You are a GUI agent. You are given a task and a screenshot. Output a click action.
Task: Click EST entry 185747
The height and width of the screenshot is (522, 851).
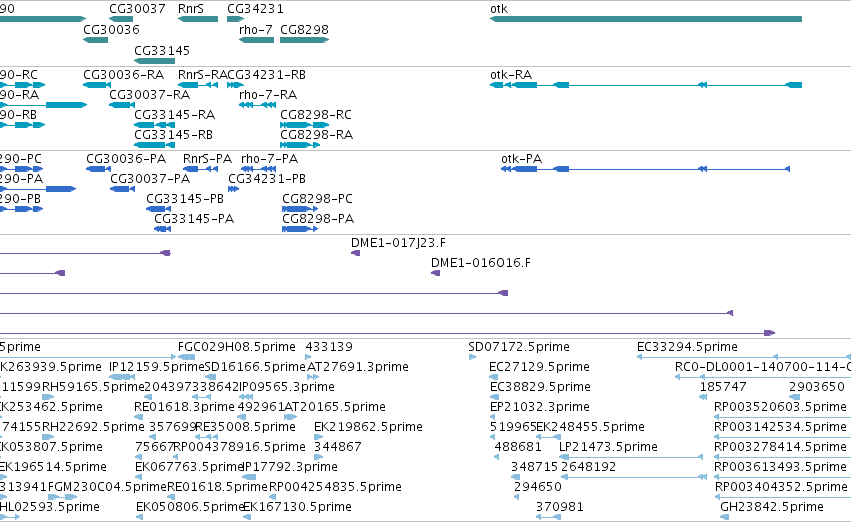(723, 387)
